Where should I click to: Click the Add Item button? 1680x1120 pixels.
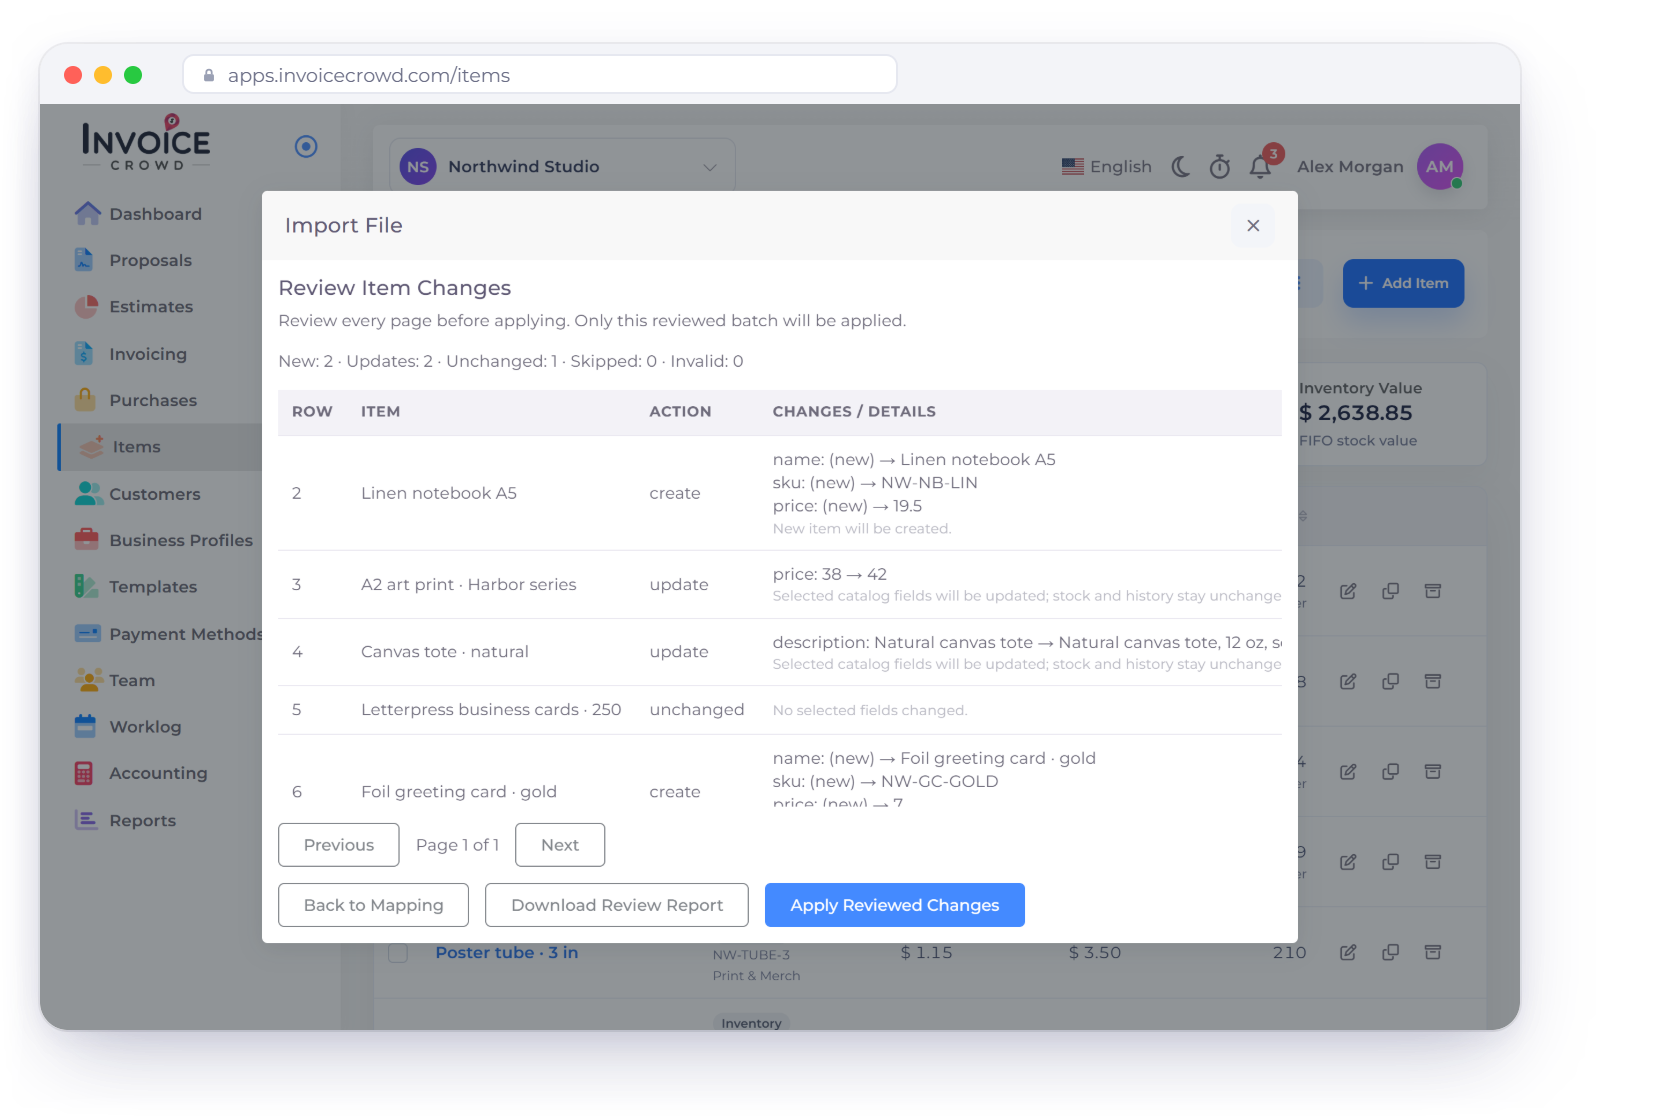tap(1403, 283)
